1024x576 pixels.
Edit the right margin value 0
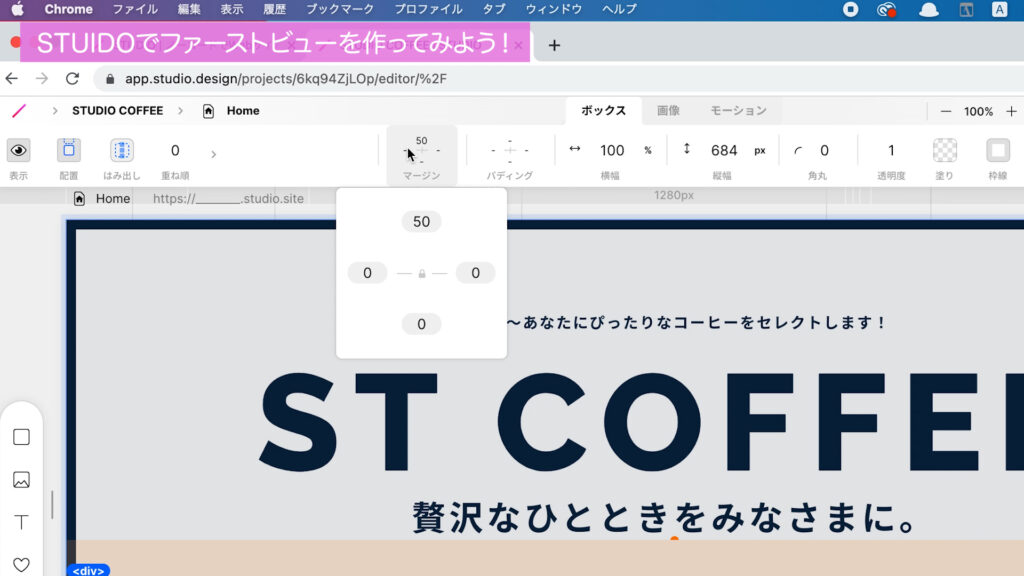tap(475, 272)
